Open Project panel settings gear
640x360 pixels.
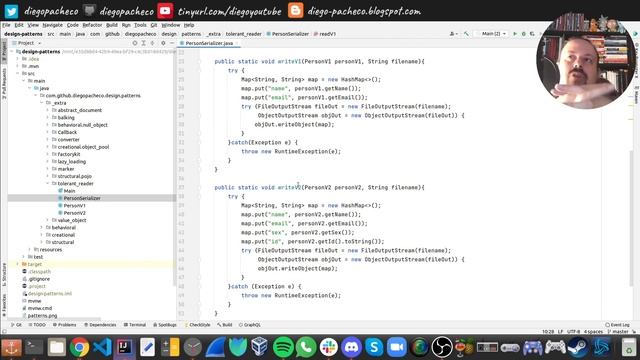[x=163, y=43]
